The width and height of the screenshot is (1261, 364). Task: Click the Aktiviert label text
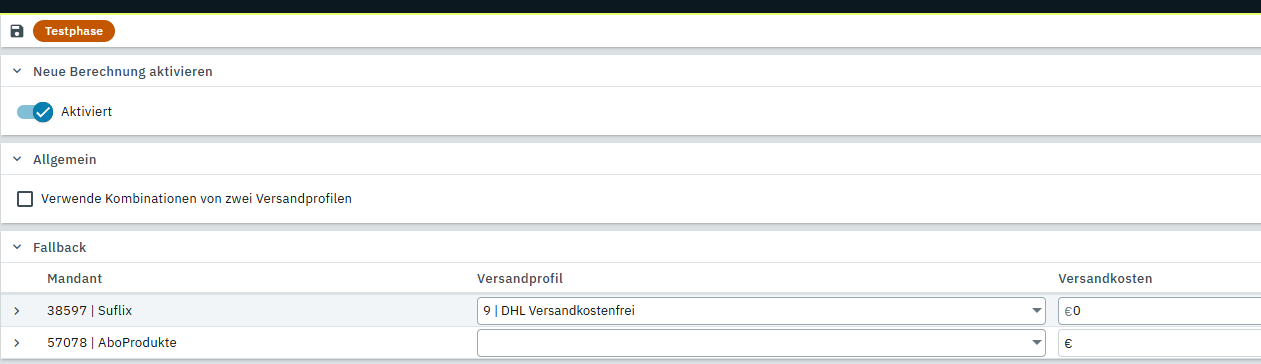tap(87, 112)
